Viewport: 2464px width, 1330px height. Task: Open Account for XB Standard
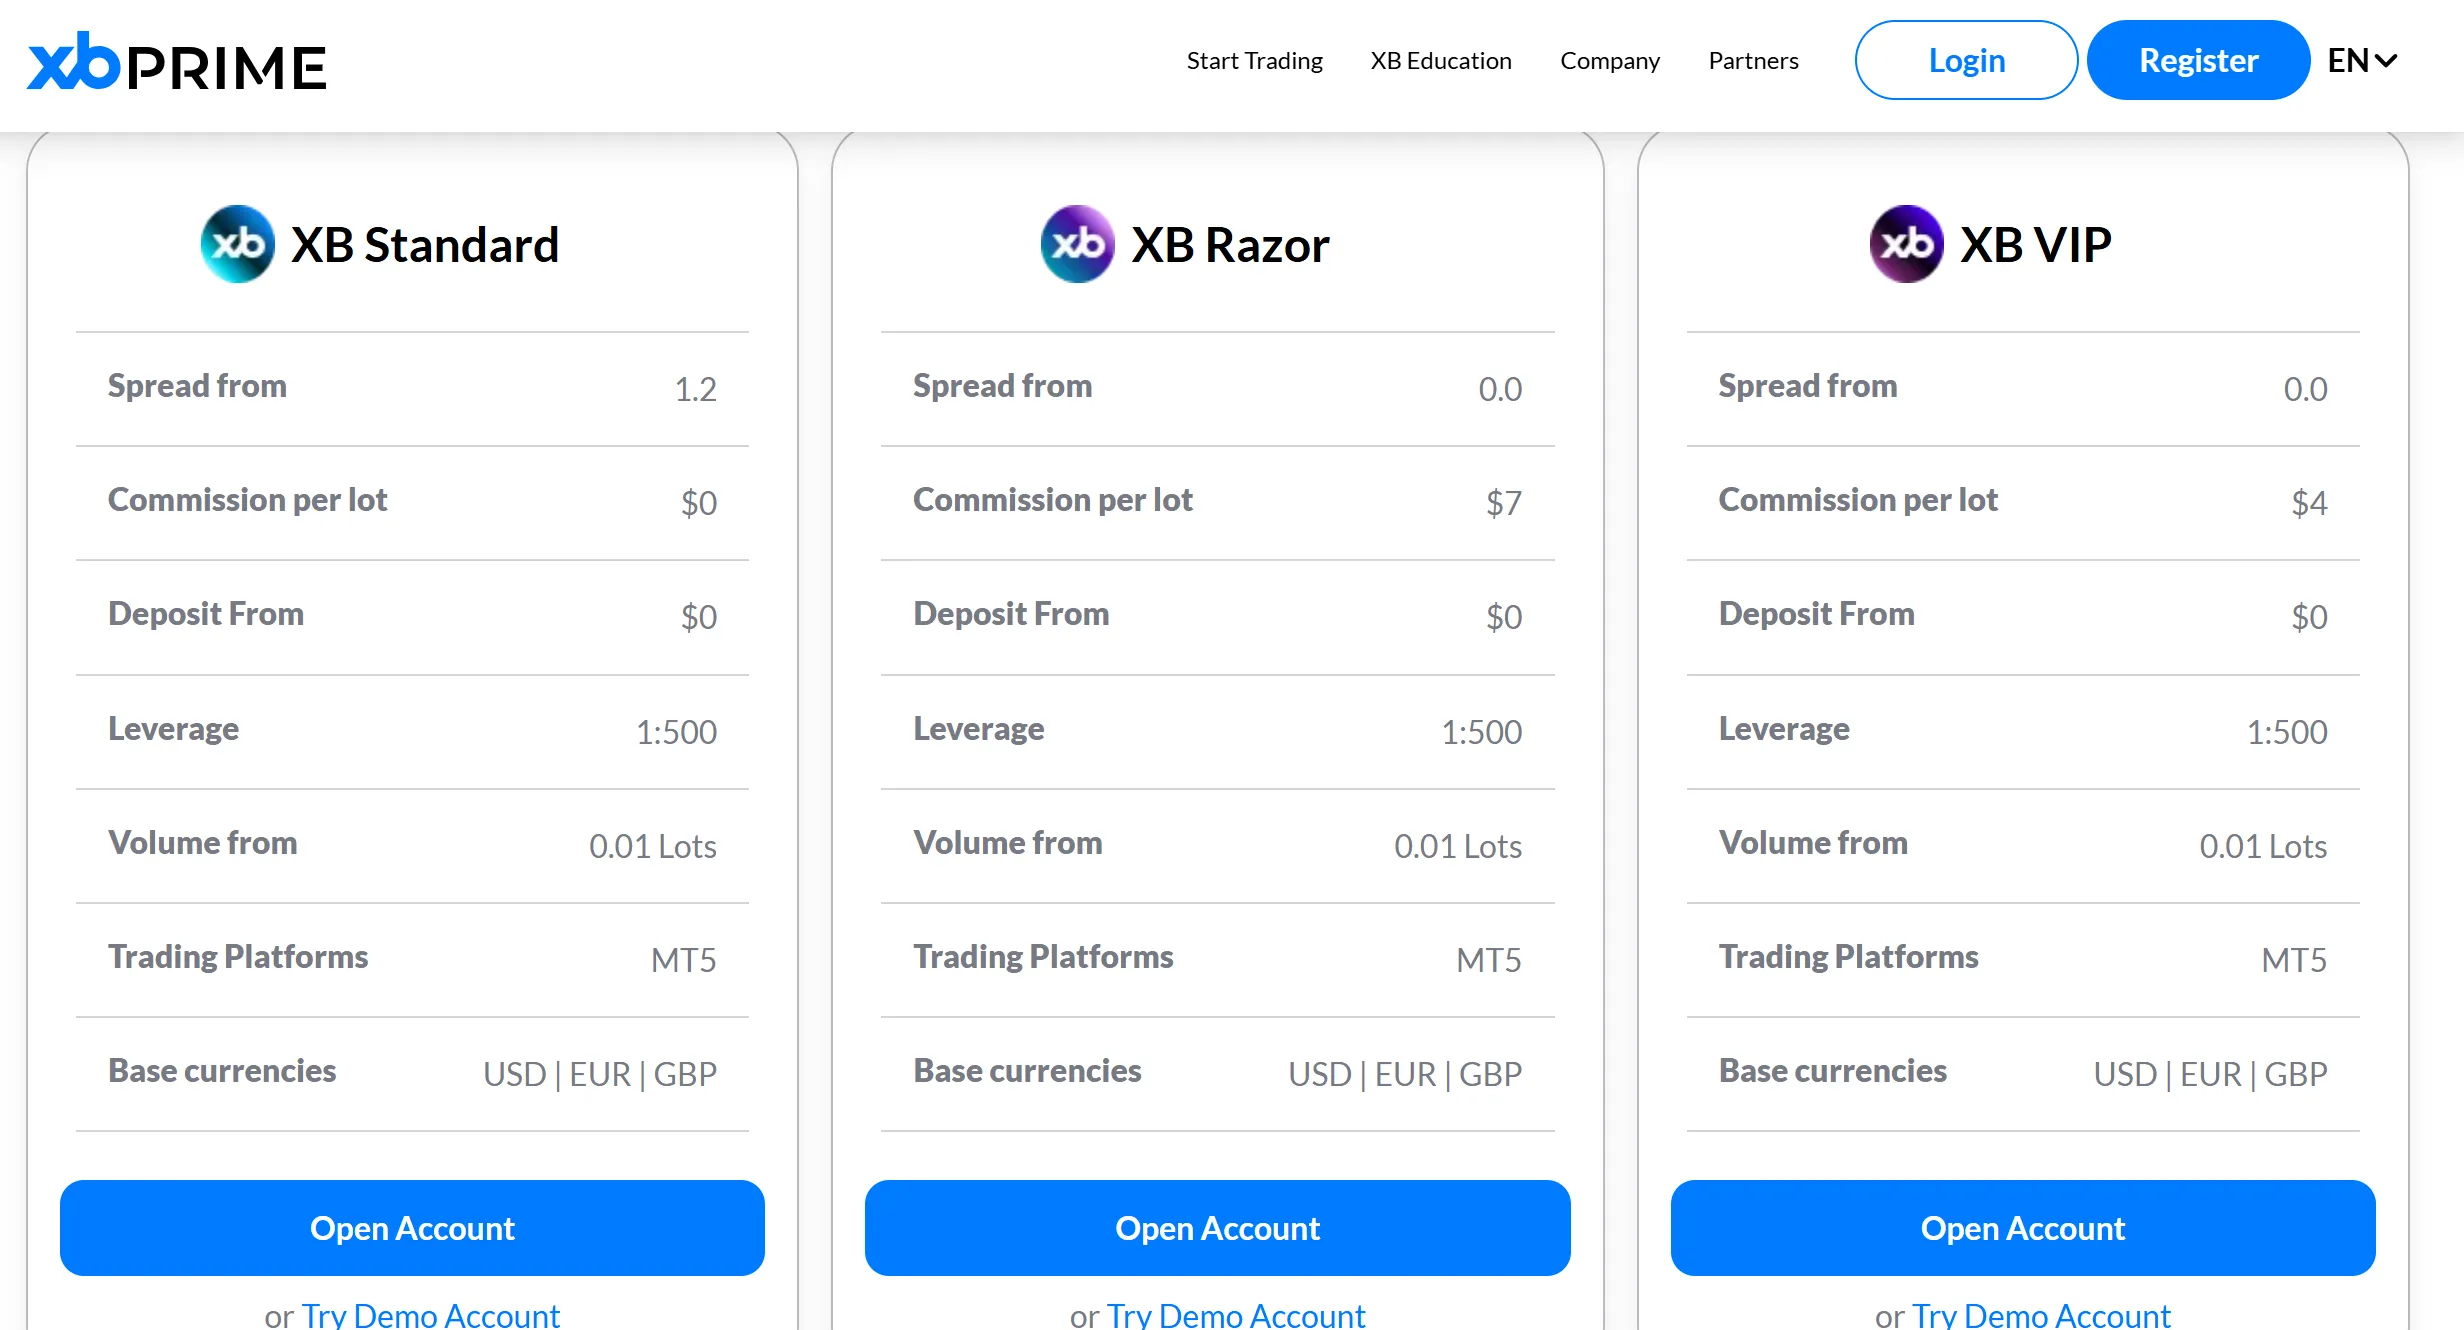click(412, 1228)
